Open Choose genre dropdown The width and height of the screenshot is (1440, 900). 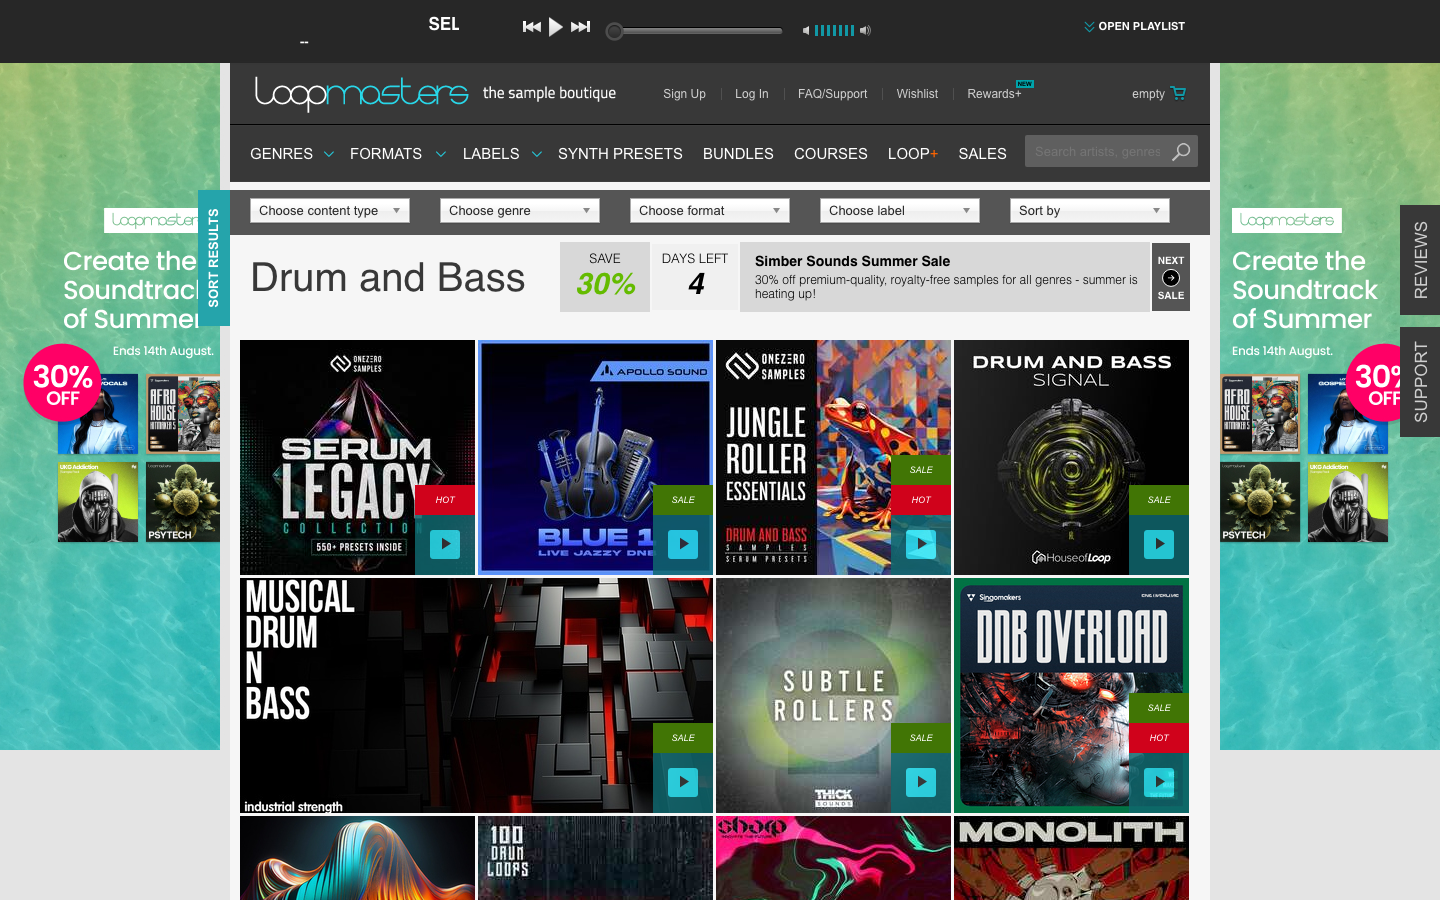520,210
